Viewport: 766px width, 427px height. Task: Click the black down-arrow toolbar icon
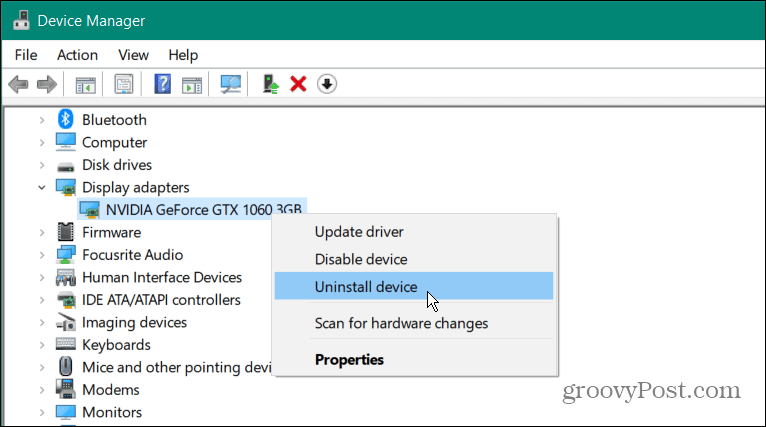pos(326,84)
